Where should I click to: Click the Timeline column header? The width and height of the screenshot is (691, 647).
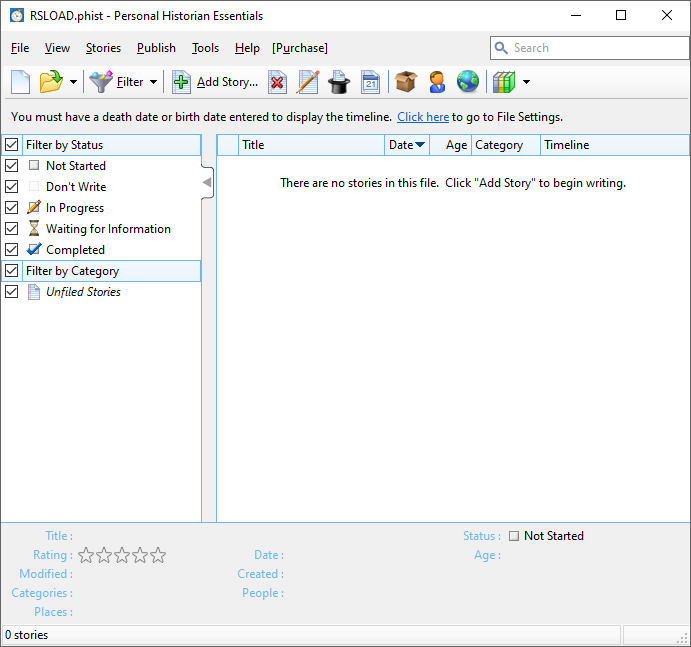point(615,145)
